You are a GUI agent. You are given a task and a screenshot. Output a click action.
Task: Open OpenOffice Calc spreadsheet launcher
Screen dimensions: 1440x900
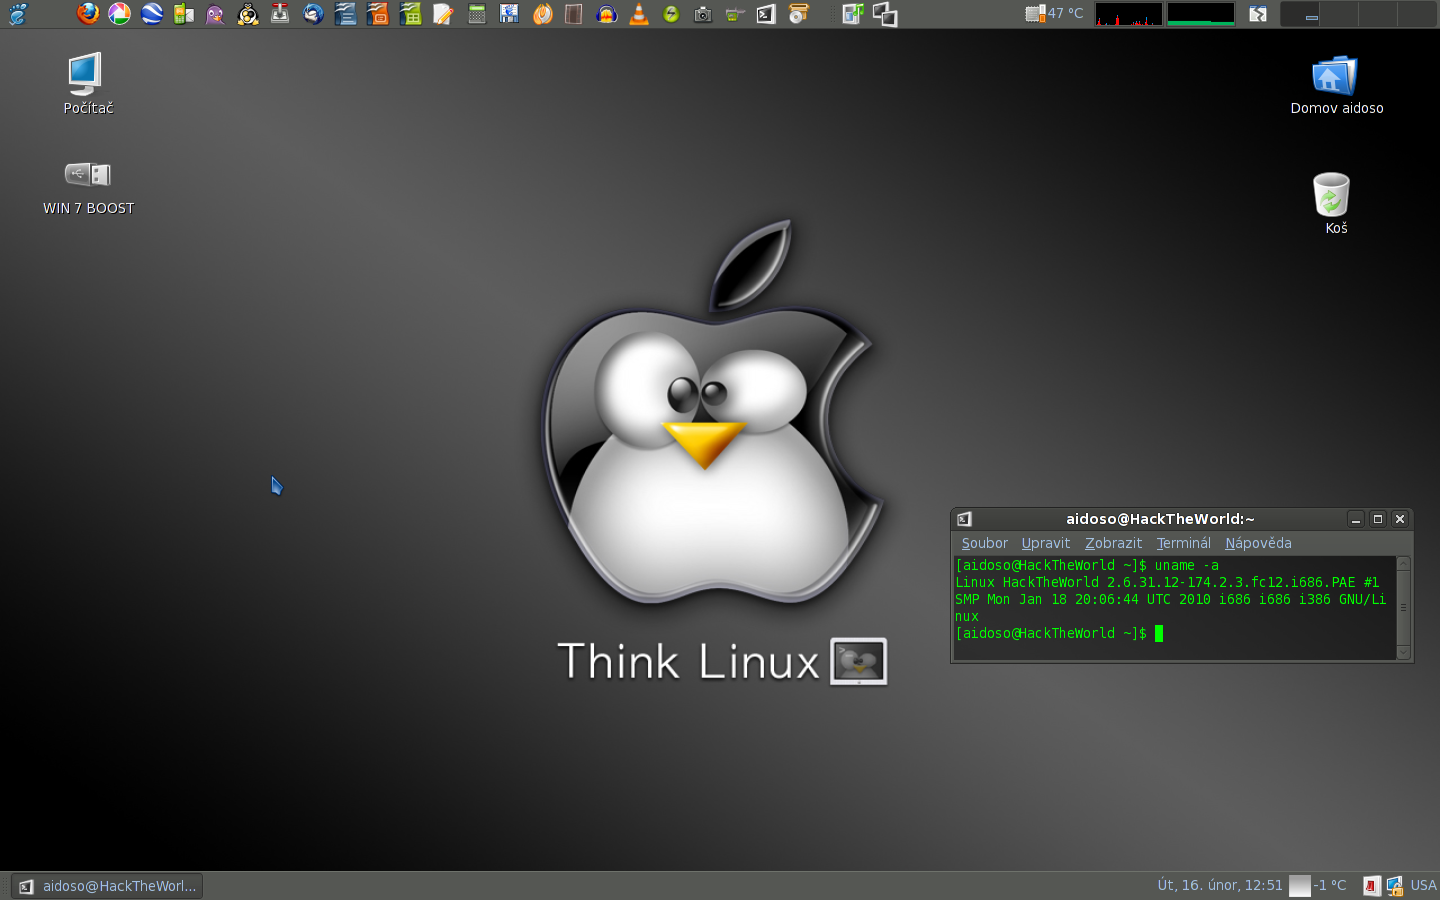click(x=410, y=14)
